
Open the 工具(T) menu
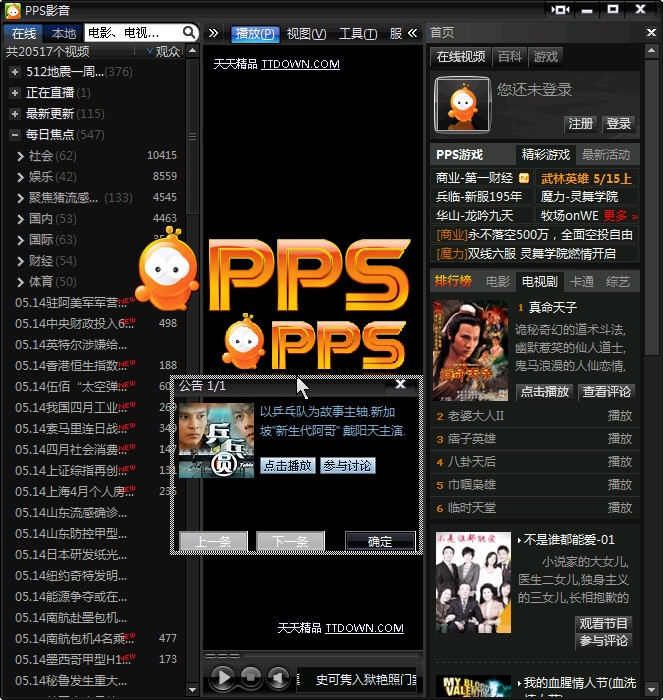click(358, 33)
